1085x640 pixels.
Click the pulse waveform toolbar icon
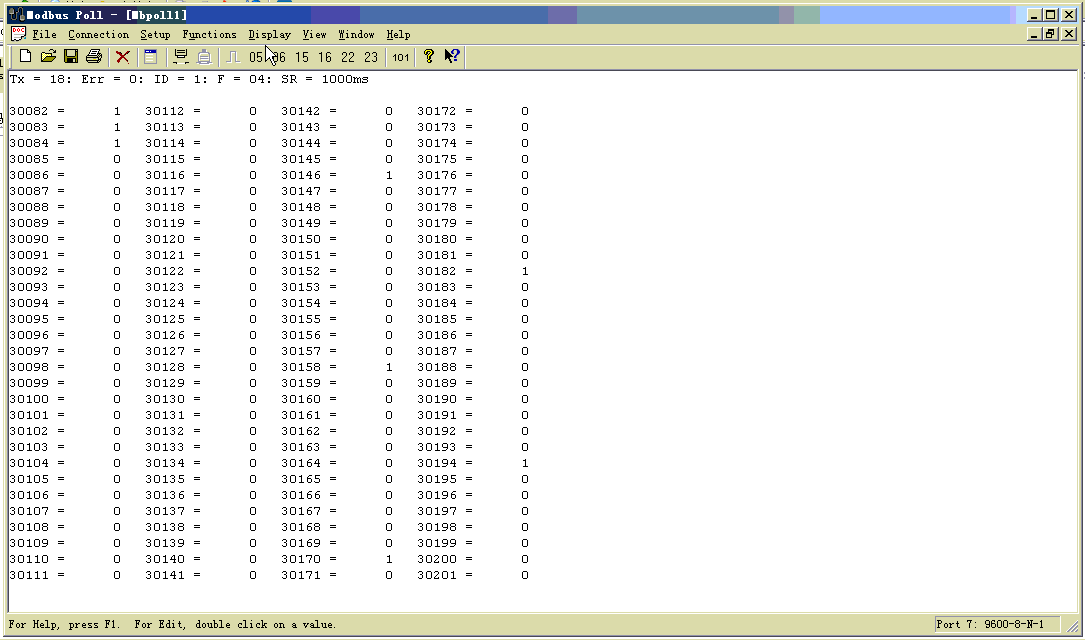[x=232, y=57]
